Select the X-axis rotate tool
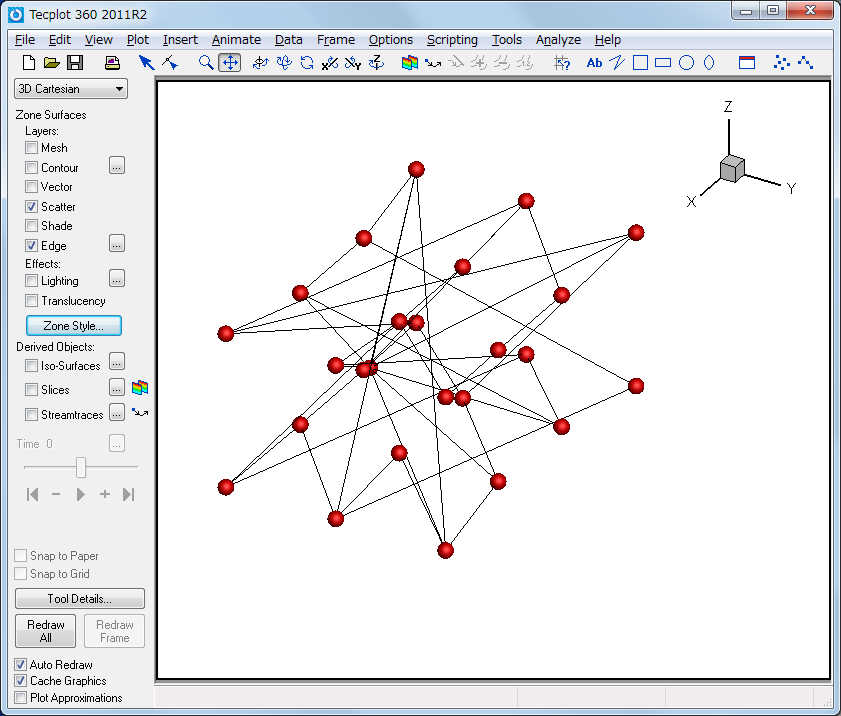Screen dimensions: 841x716 coord(330,63)
